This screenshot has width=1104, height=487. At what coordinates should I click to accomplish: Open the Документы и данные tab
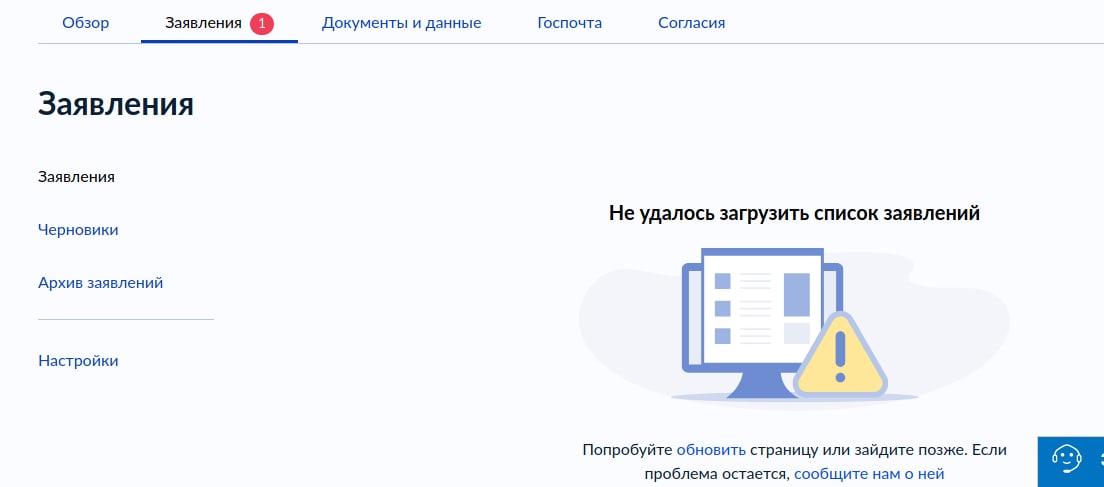click(401, 23)
